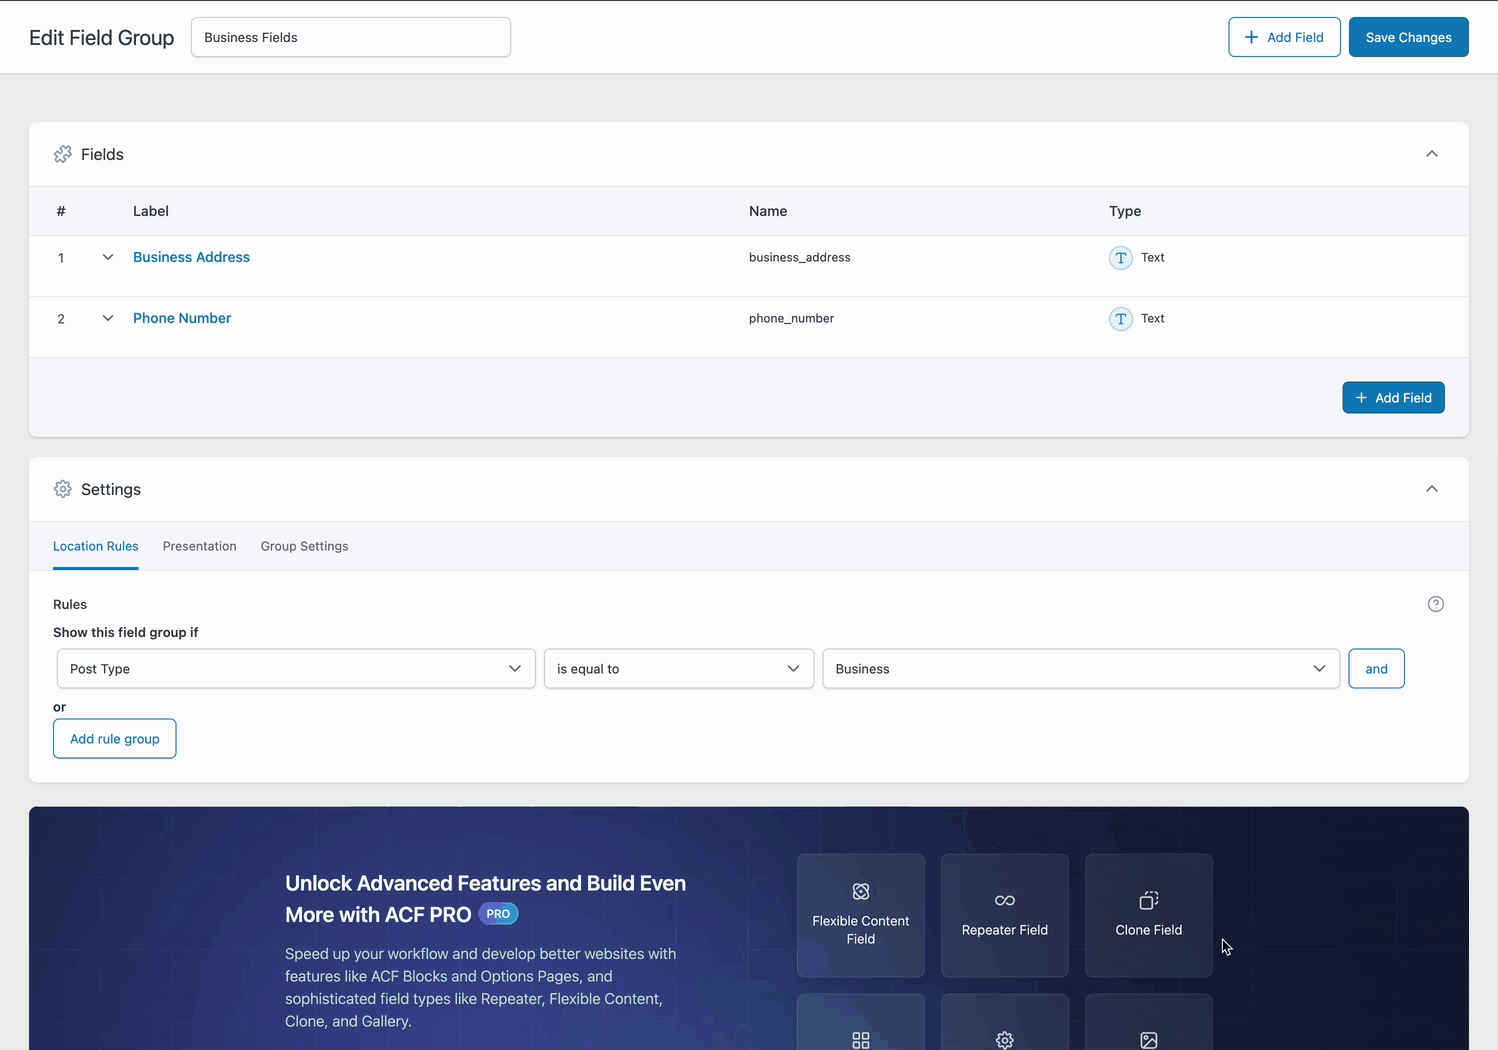The width and height of the screenshot is (1498, 1050).
Task: Open the Post Type rule dropdown
Action: (295, 668)
